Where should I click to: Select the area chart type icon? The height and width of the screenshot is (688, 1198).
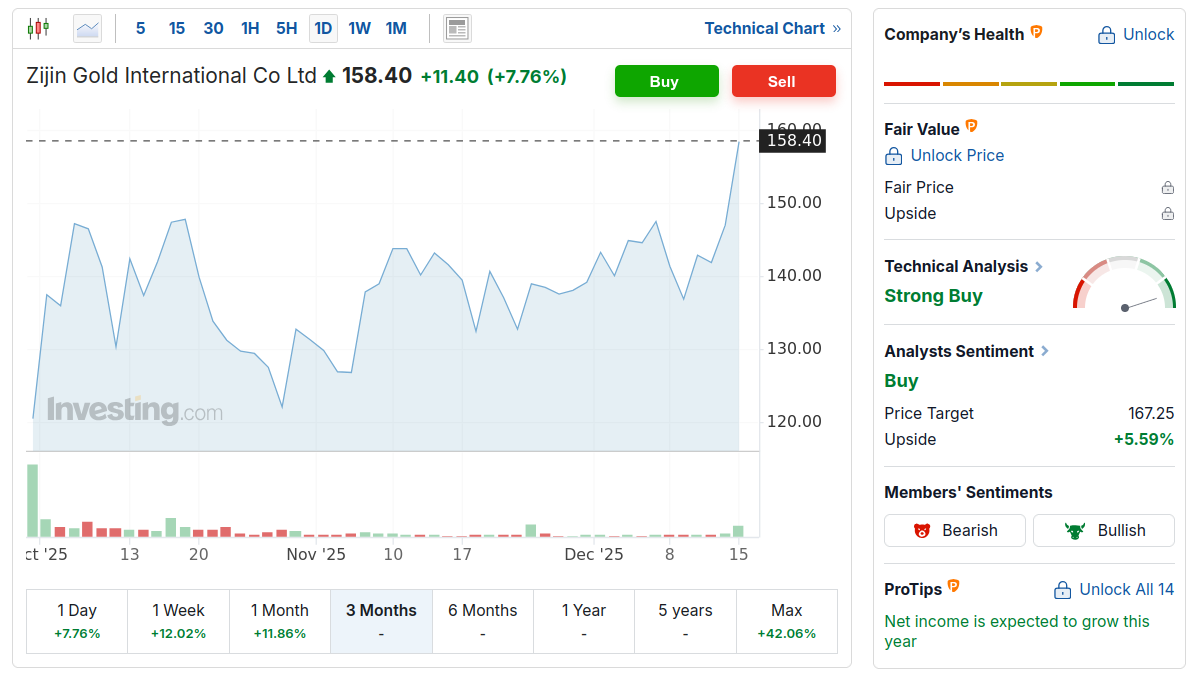88,28
